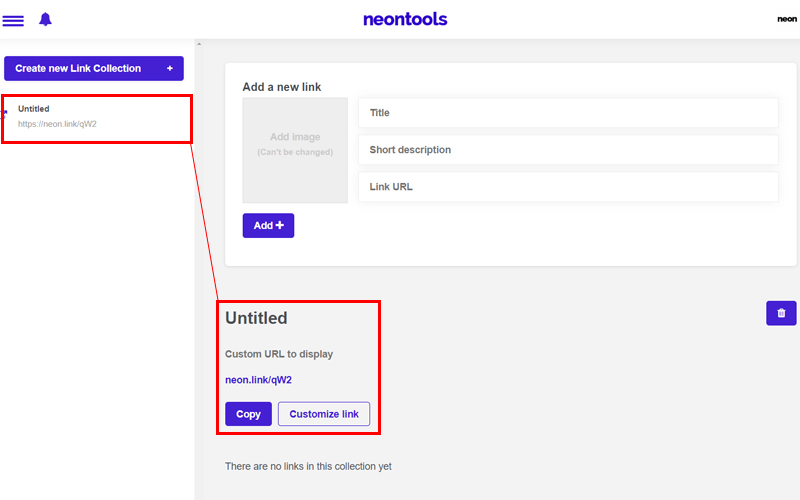Focus the Short description field
The width and height of the screenshot is (800, 500).
568,149
